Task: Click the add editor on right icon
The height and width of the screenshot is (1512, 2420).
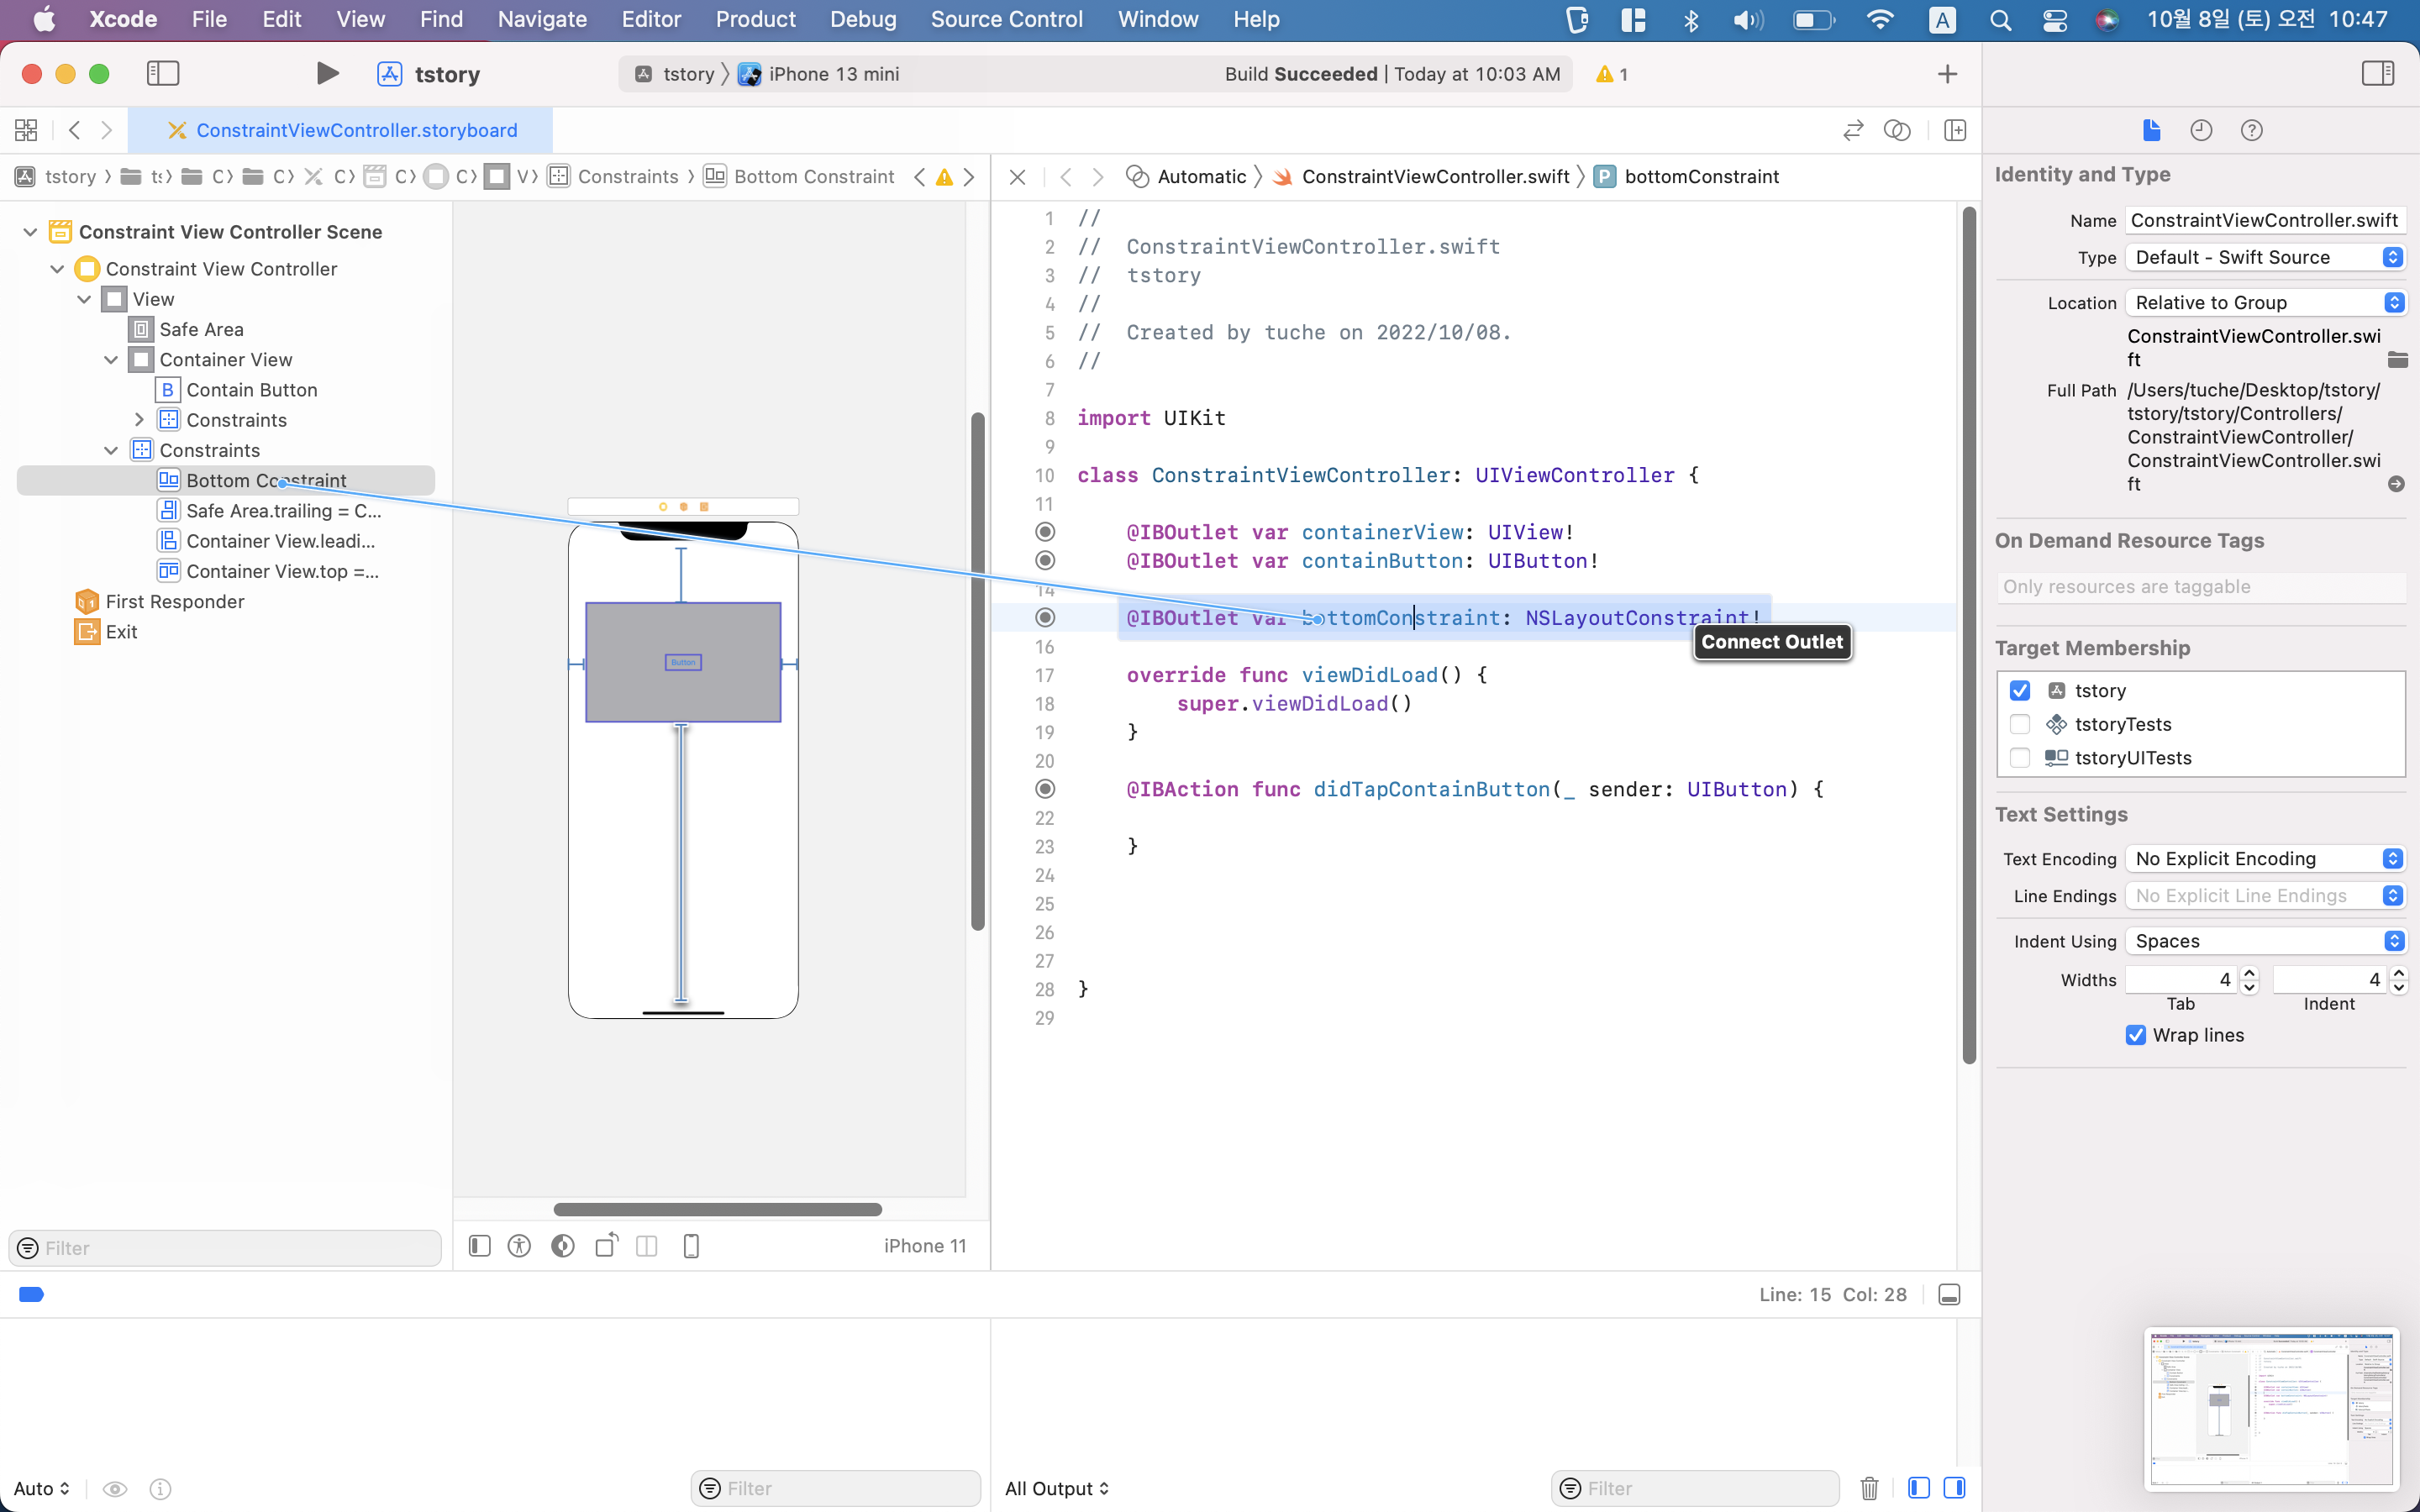Action: [1955, 131]
